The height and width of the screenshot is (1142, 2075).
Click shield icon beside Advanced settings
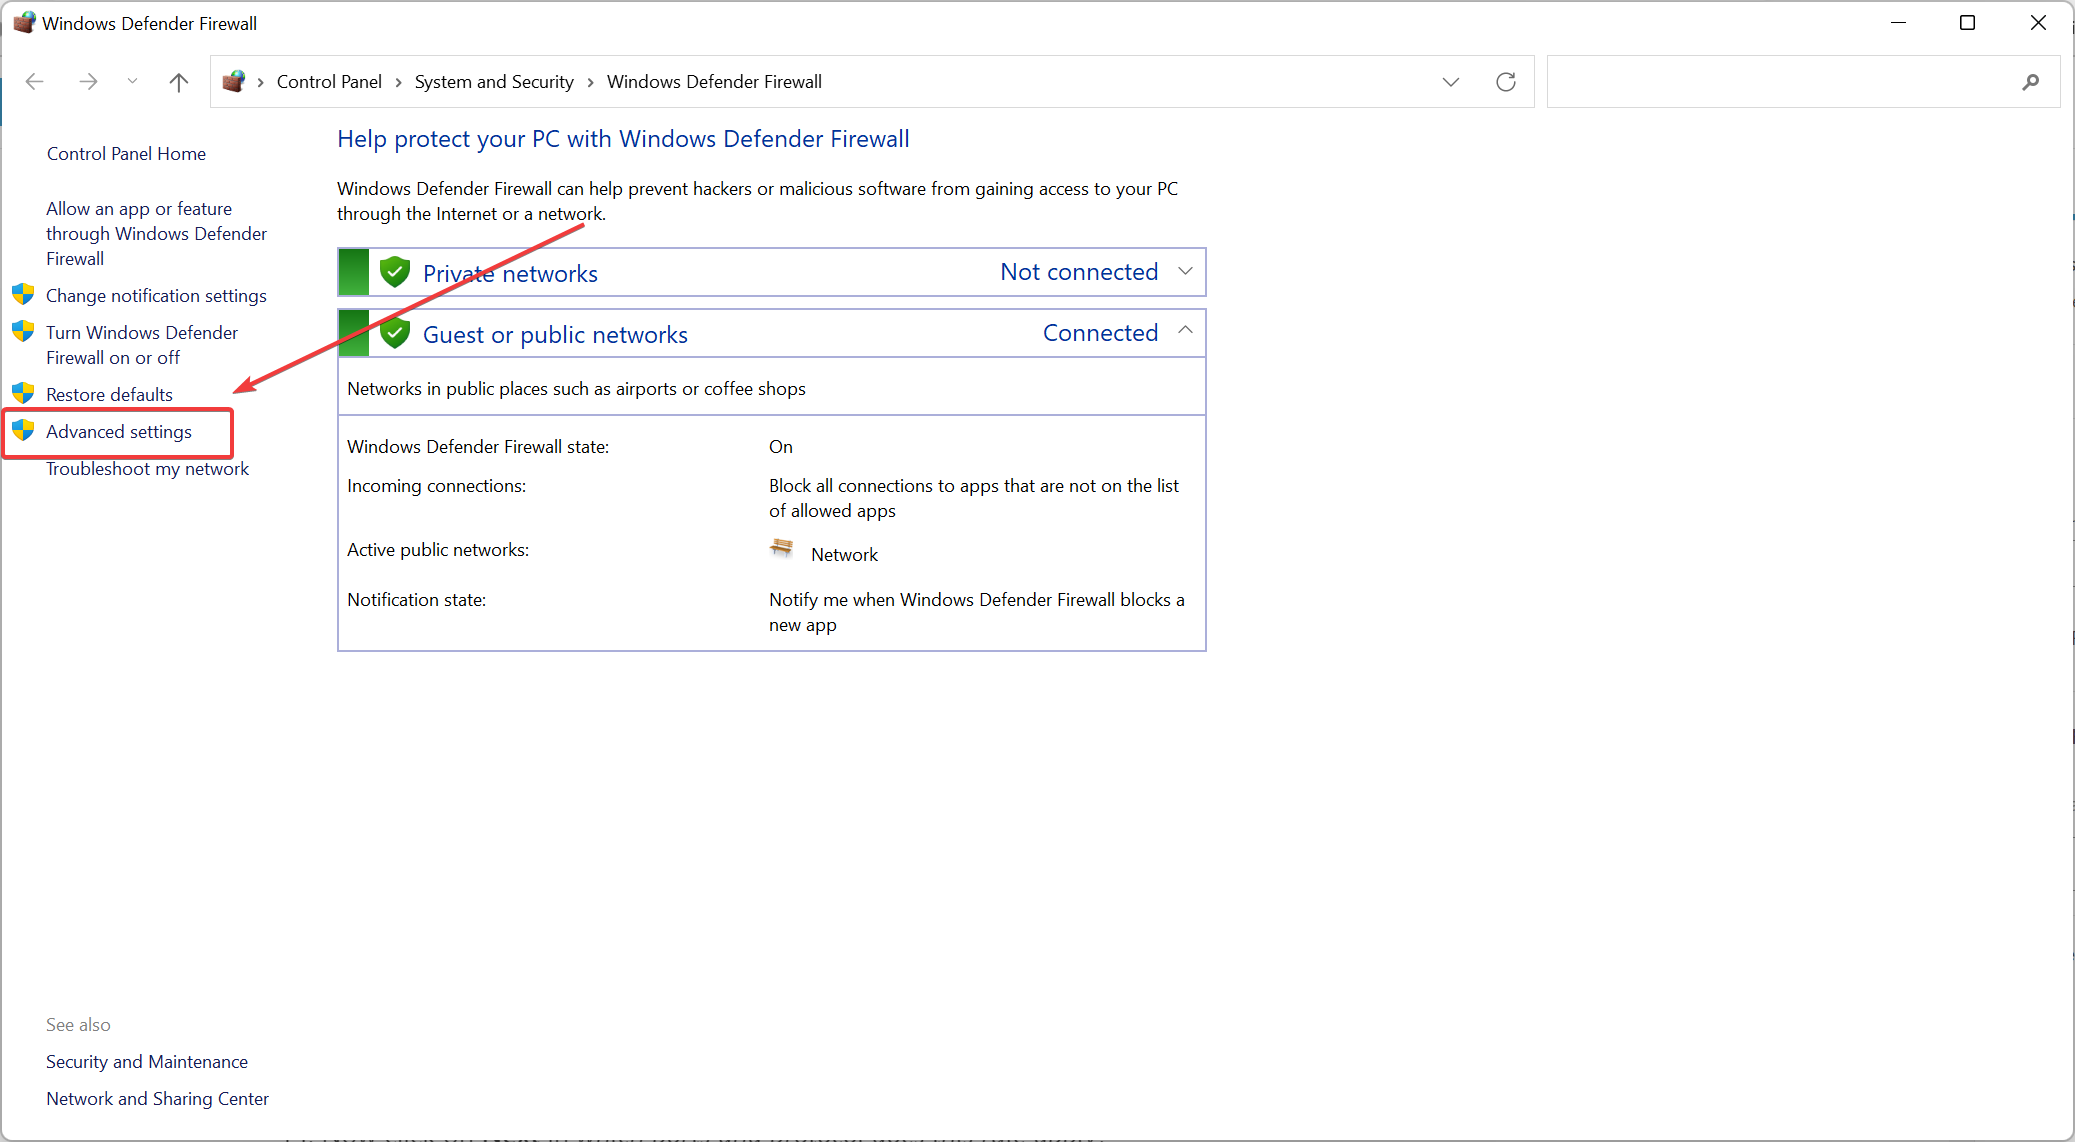23,430
